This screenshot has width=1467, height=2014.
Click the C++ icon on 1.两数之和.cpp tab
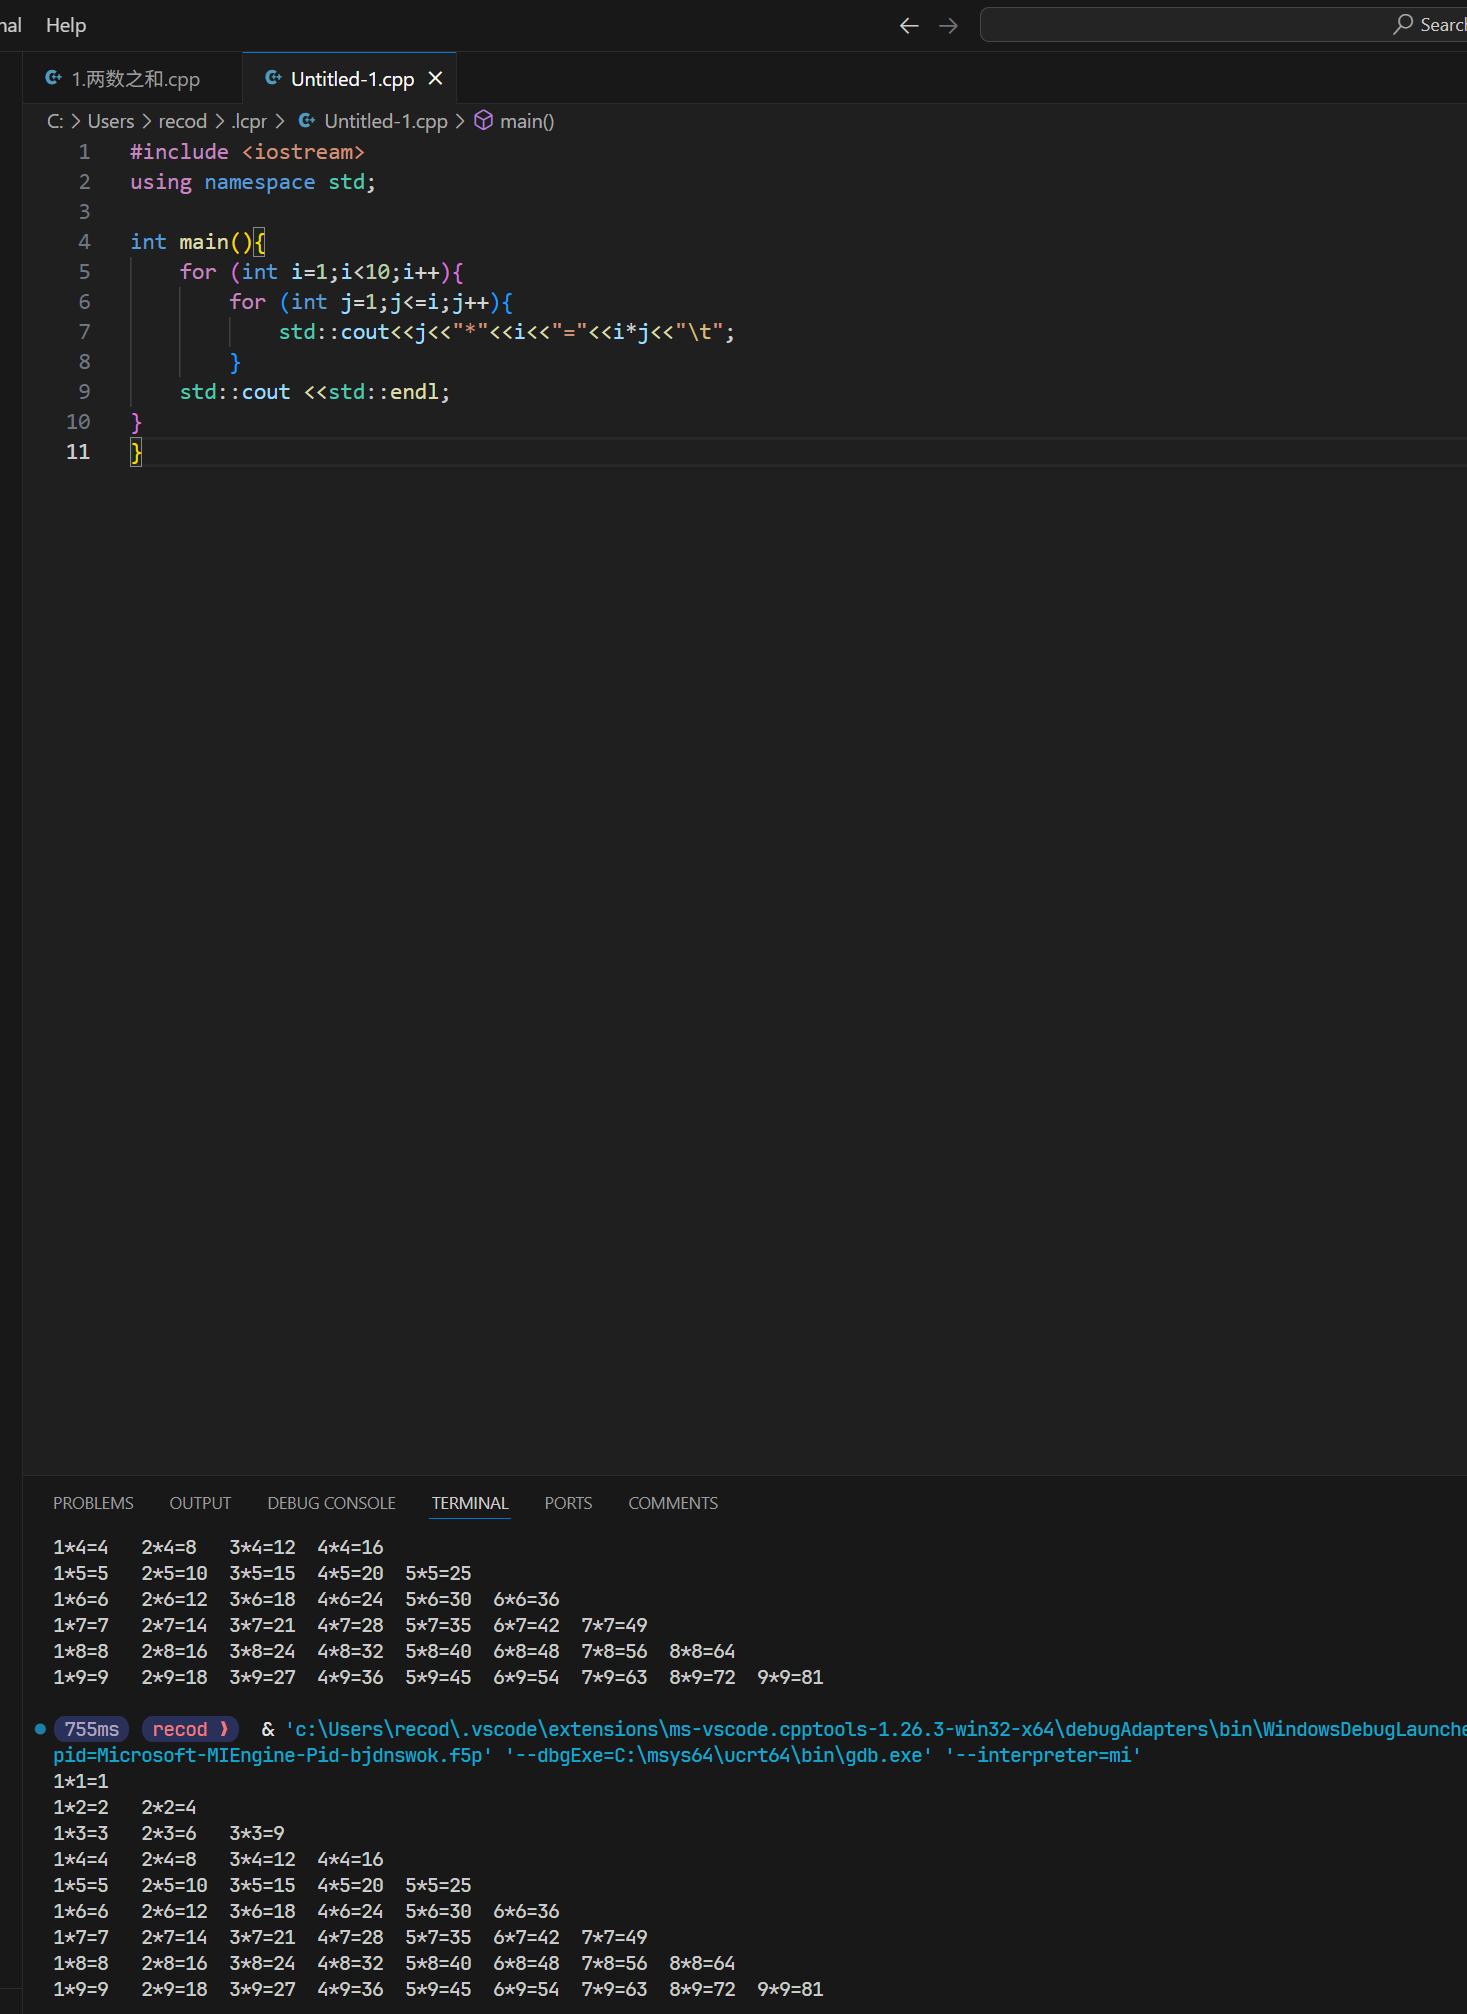(x=54, y=78)
